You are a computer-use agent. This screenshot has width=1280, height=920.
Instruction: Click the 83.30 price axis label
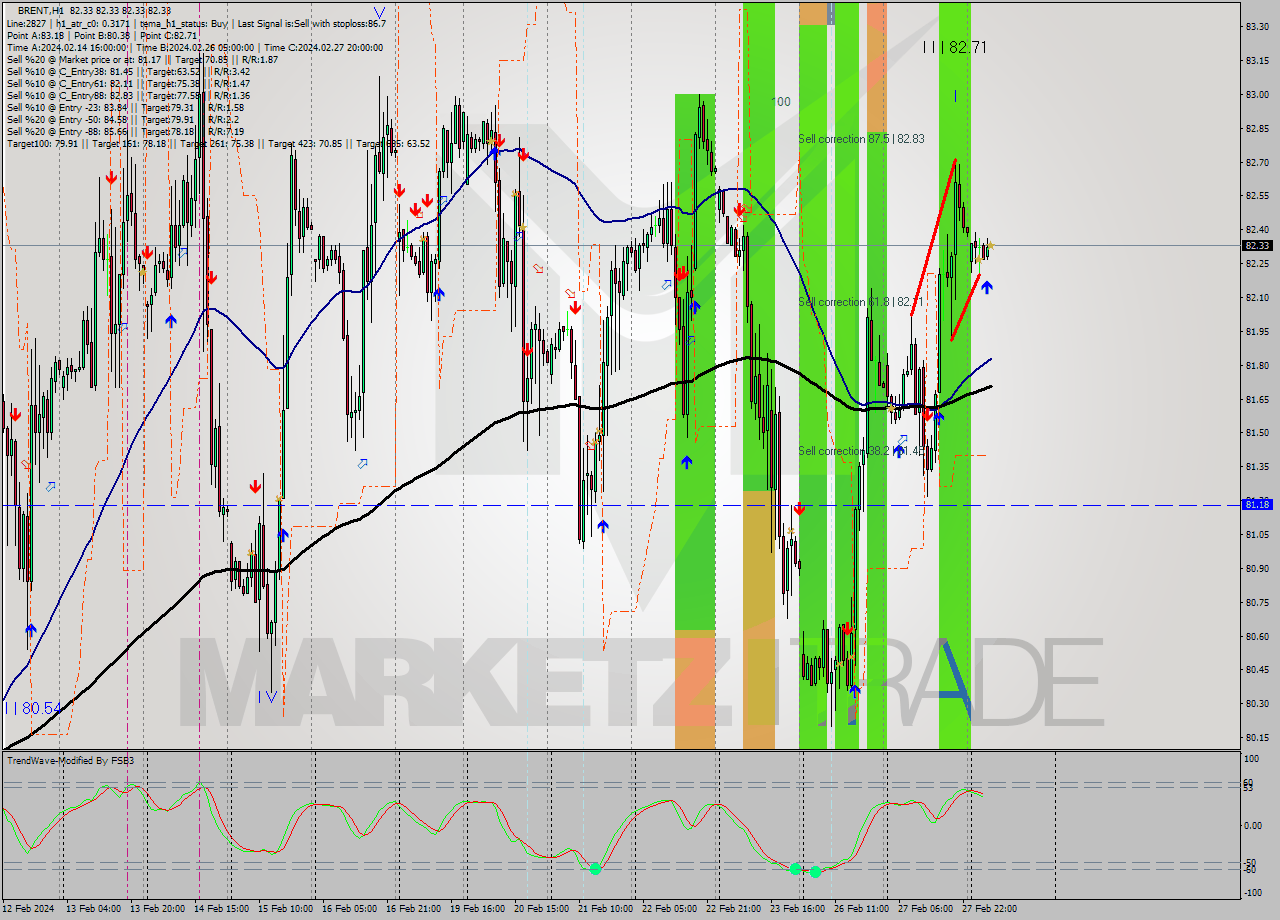[x=1257, y=26]
